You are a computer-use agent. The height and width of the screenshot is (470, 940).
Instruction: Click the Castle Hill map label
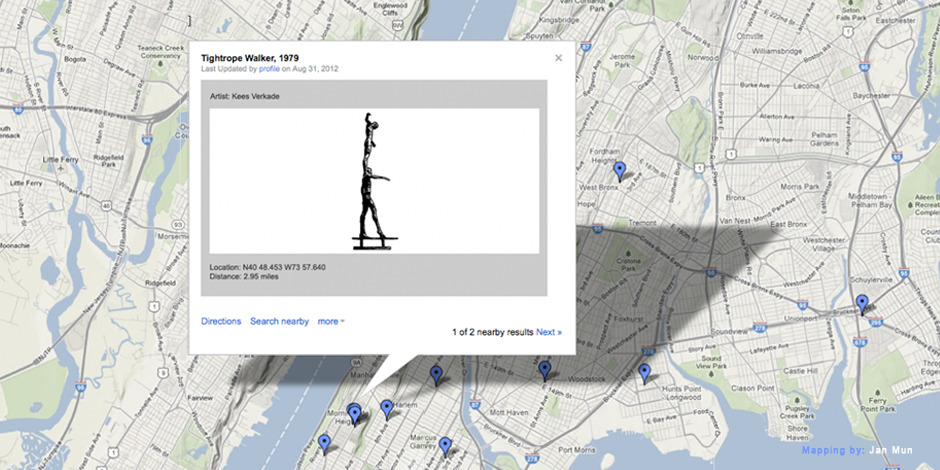click(798, 372)
